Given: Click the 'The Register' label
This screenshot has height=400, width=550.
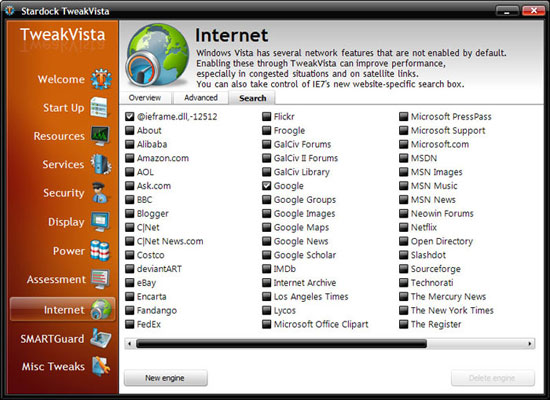Looking at the screenshot, I should tap(436, 324).
